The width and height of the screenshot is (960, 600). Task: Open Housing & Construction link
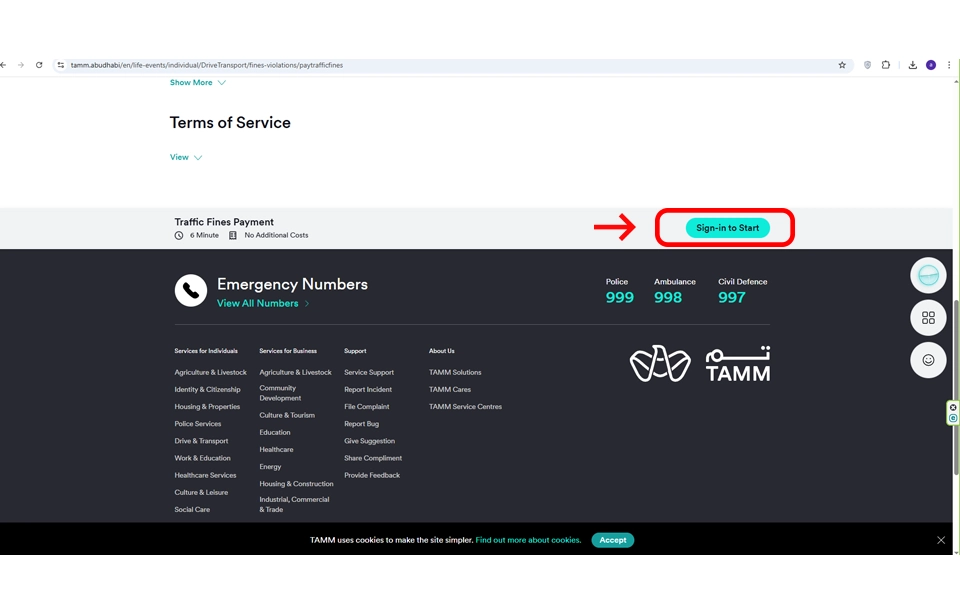point(296,484)
